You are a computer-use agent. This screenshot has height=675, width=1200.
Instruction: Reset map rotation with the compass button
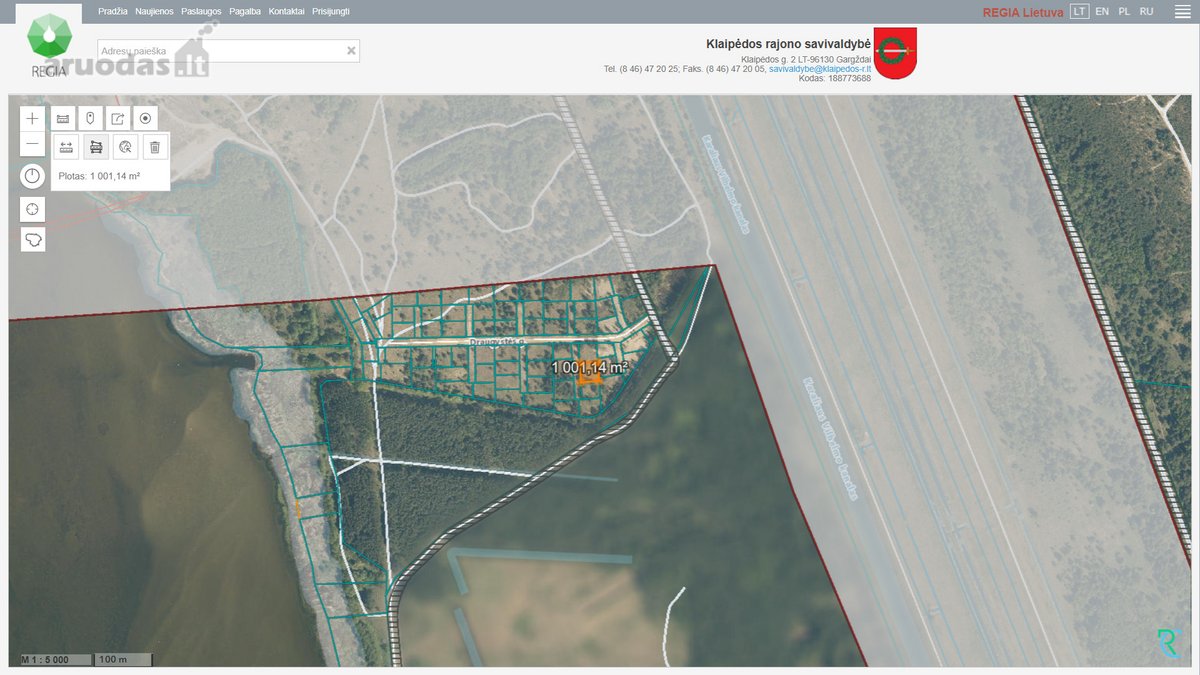33,177
